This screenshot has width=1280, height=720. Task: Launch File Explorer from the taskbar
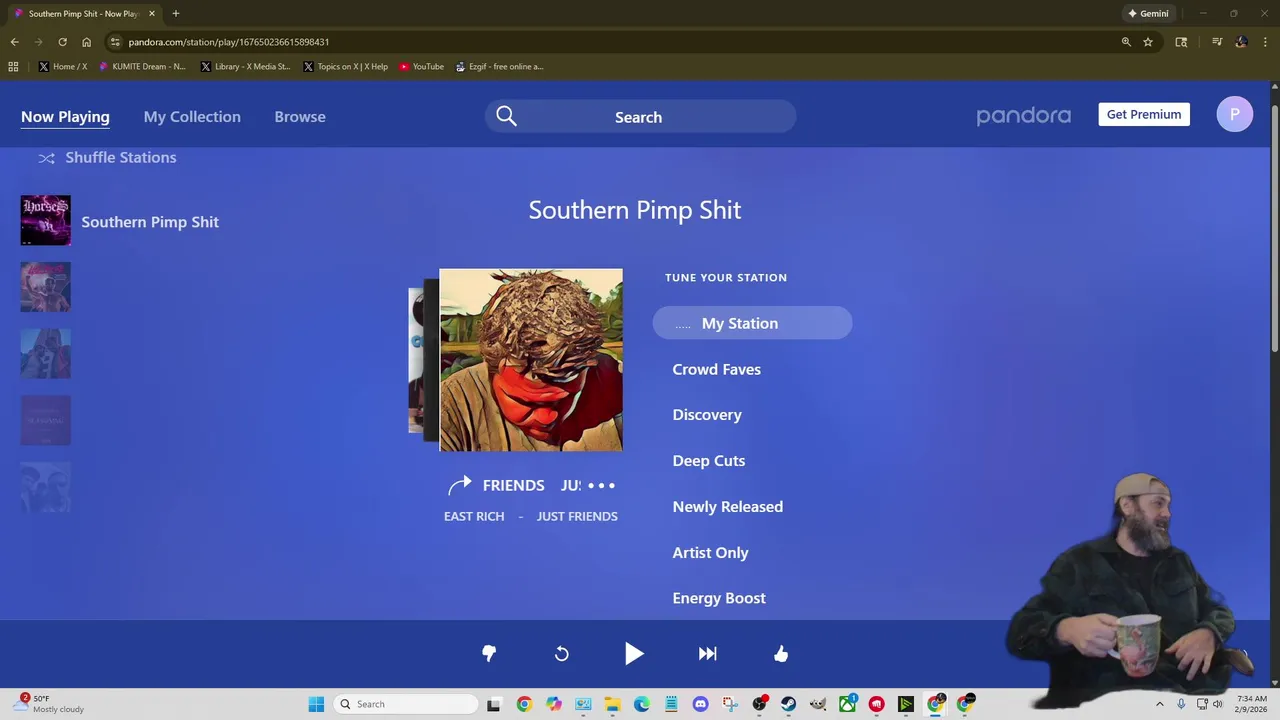click(x=612, y=704)
